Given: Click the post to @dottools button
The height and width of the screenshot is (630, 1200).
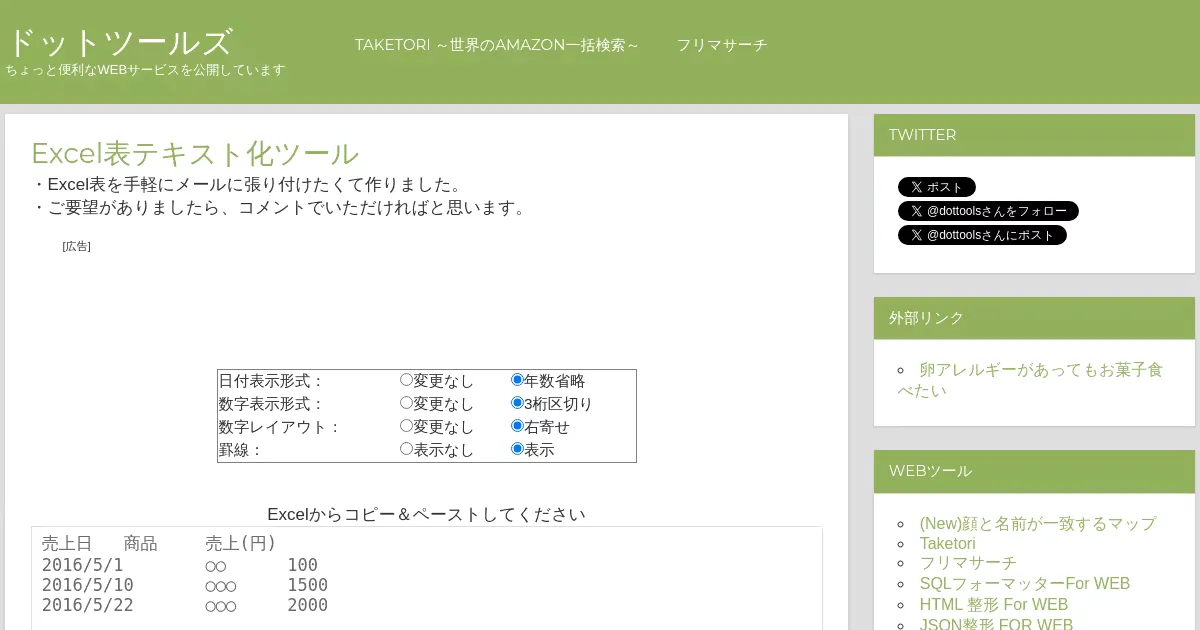Looking at the screenshot, I should 981,235.
